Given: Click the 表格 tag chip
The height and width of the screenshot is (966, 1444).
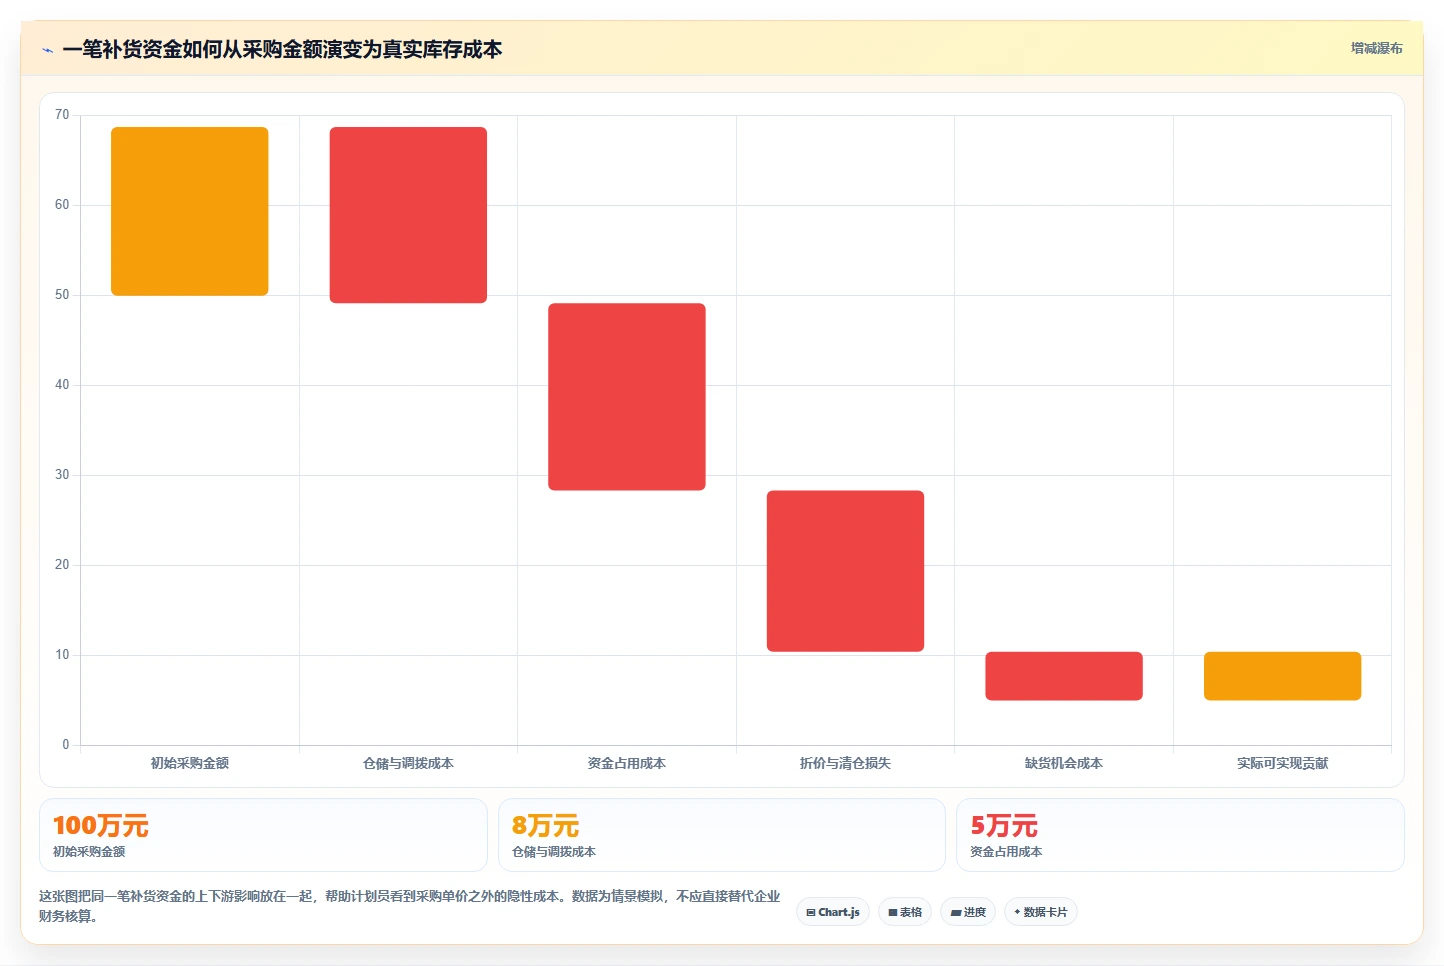Looking at the screenshot, I should point(905,912).
